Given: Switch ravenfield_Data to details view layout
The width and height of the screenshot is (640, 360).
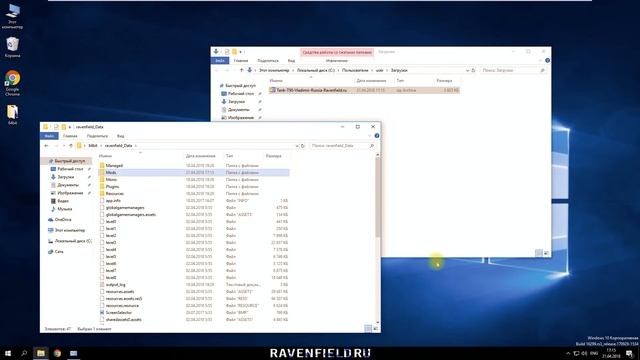Looking at the screenshot, I should tap(368, 329).
